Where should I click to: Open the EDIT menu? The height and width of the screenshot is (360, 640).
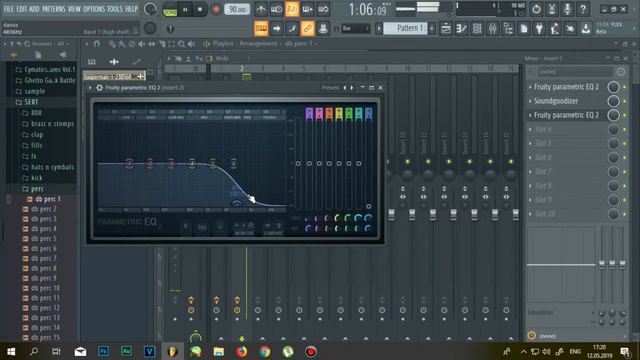click(22, 9)
